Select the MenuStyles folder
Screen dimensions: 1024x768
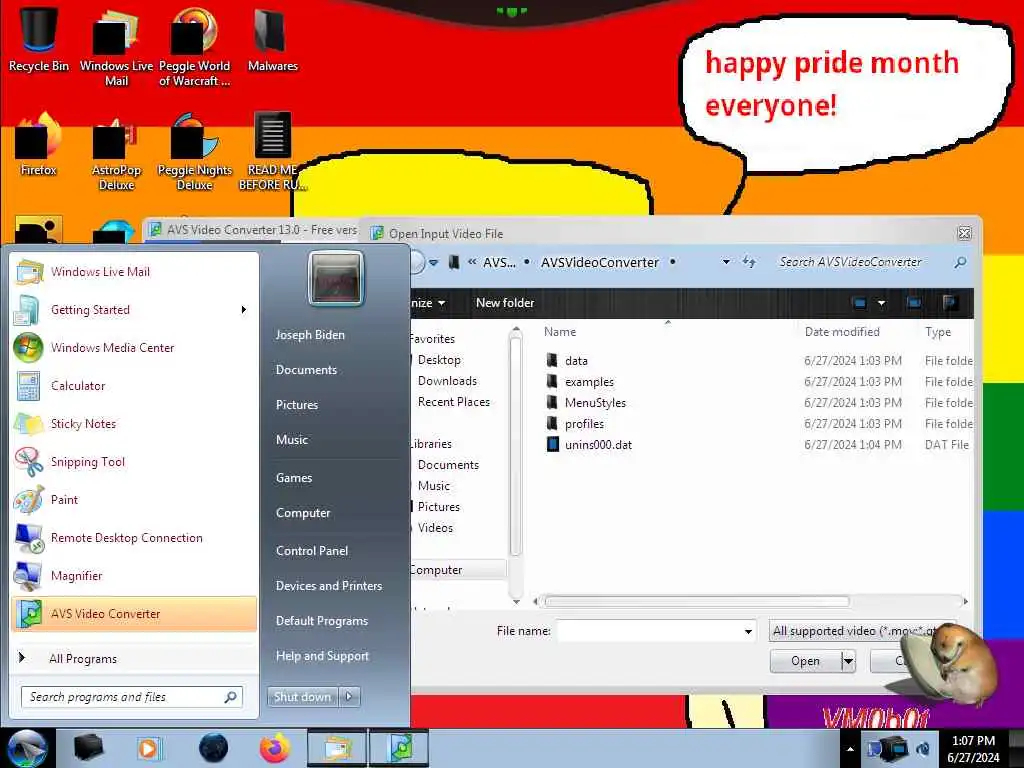595,402
